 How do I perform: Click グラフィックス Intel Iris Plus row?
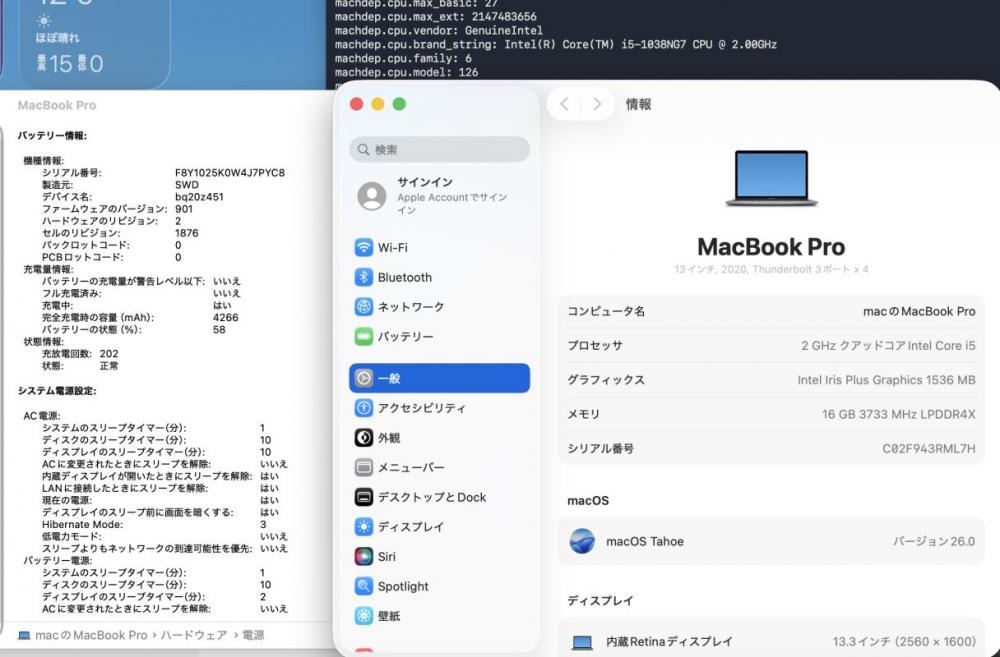(771, 380)
